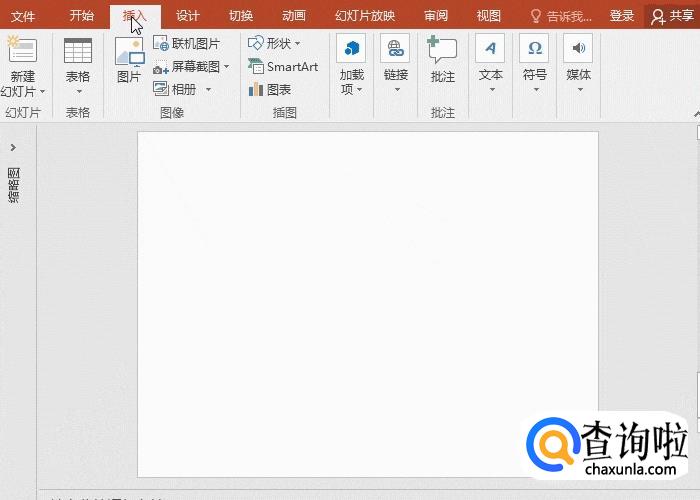Click the New Slide (新建幻灯片) icon

(22, 50)
